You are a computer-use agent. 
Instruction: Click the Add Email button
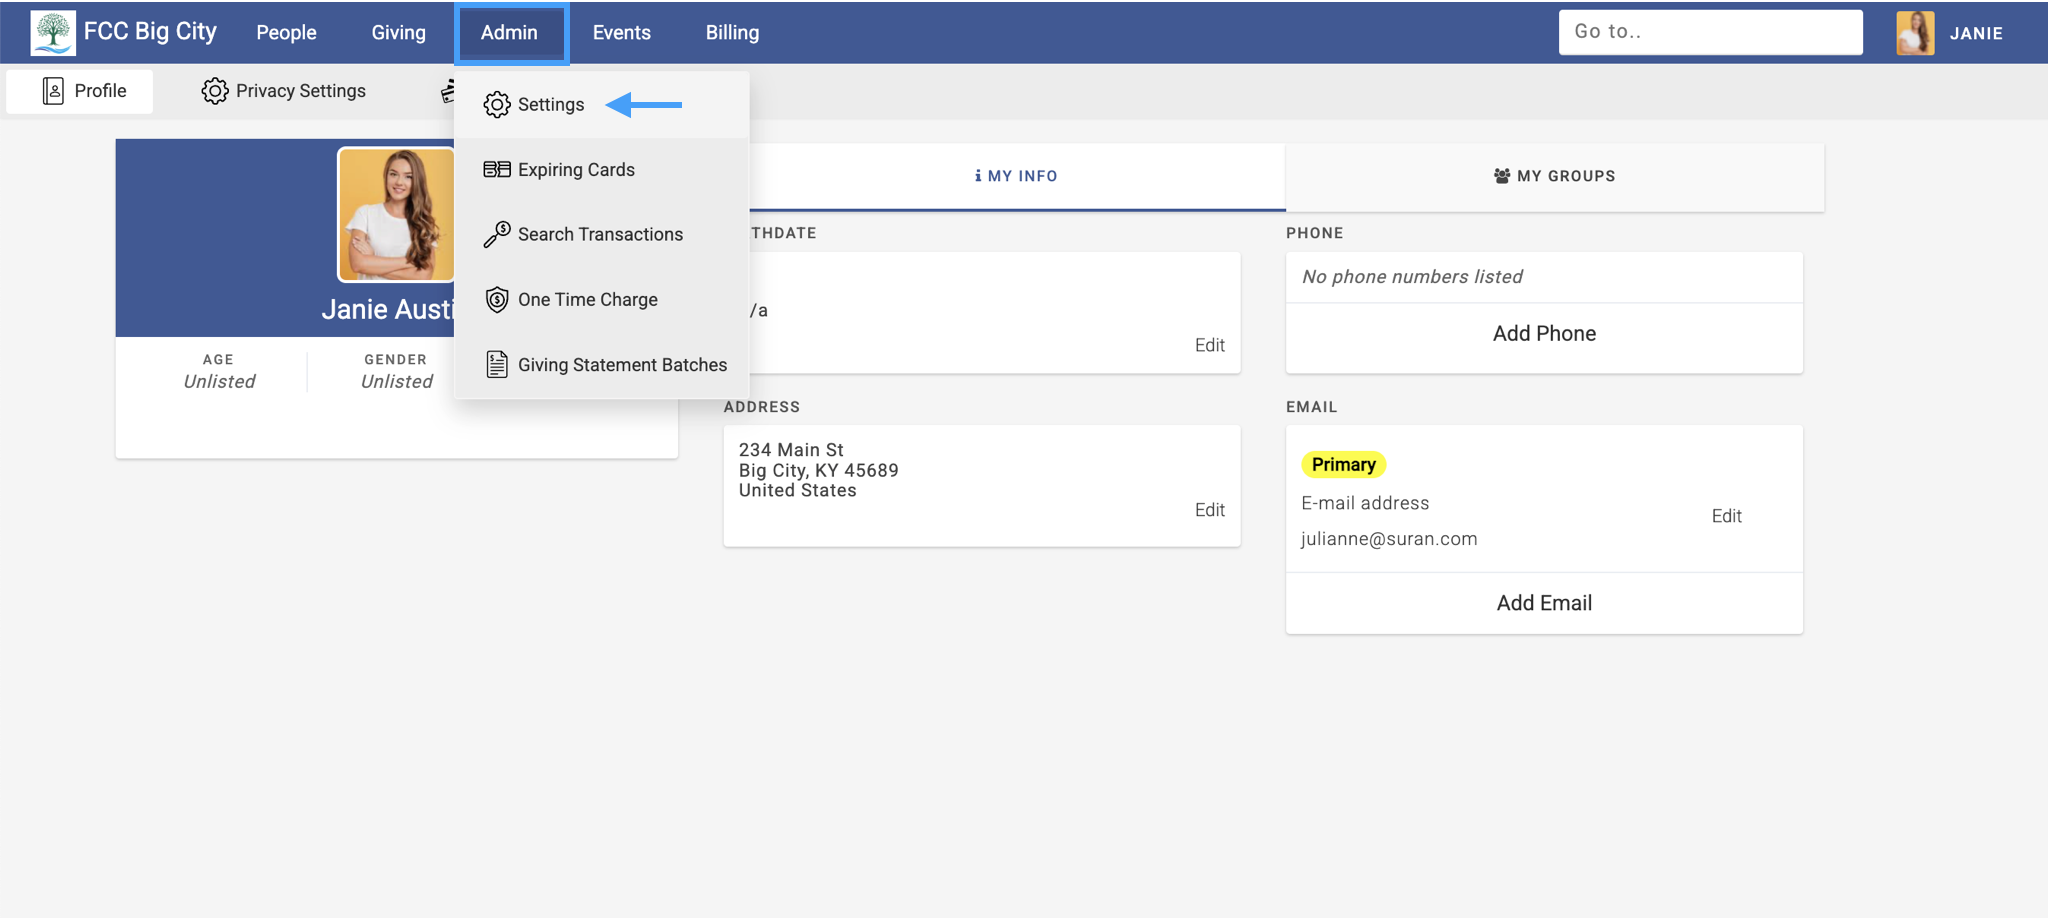[1544, 602]
